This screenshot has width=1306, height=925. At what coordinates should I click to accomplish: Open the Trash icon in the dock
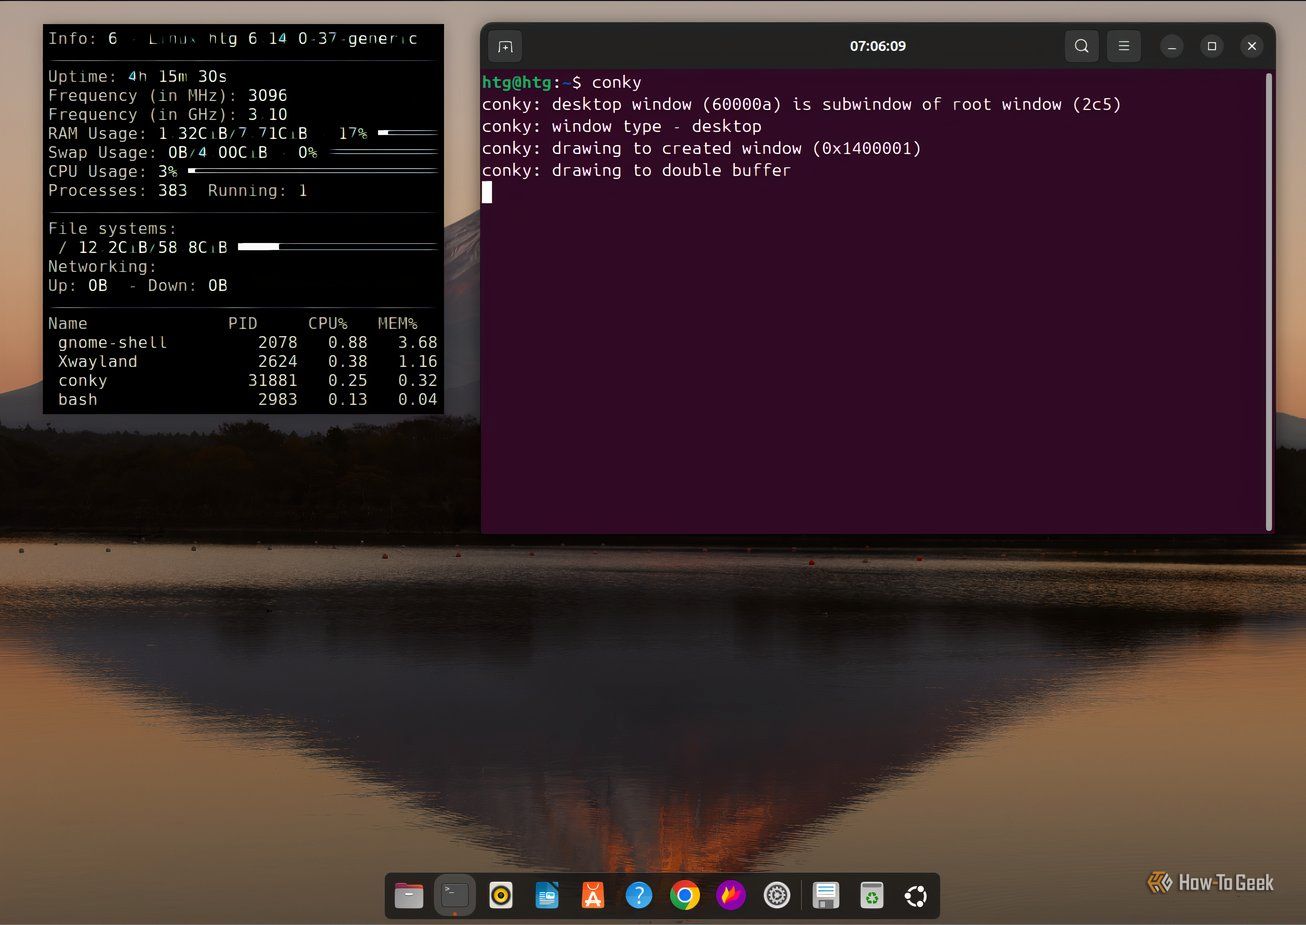(x=871, y=895)
